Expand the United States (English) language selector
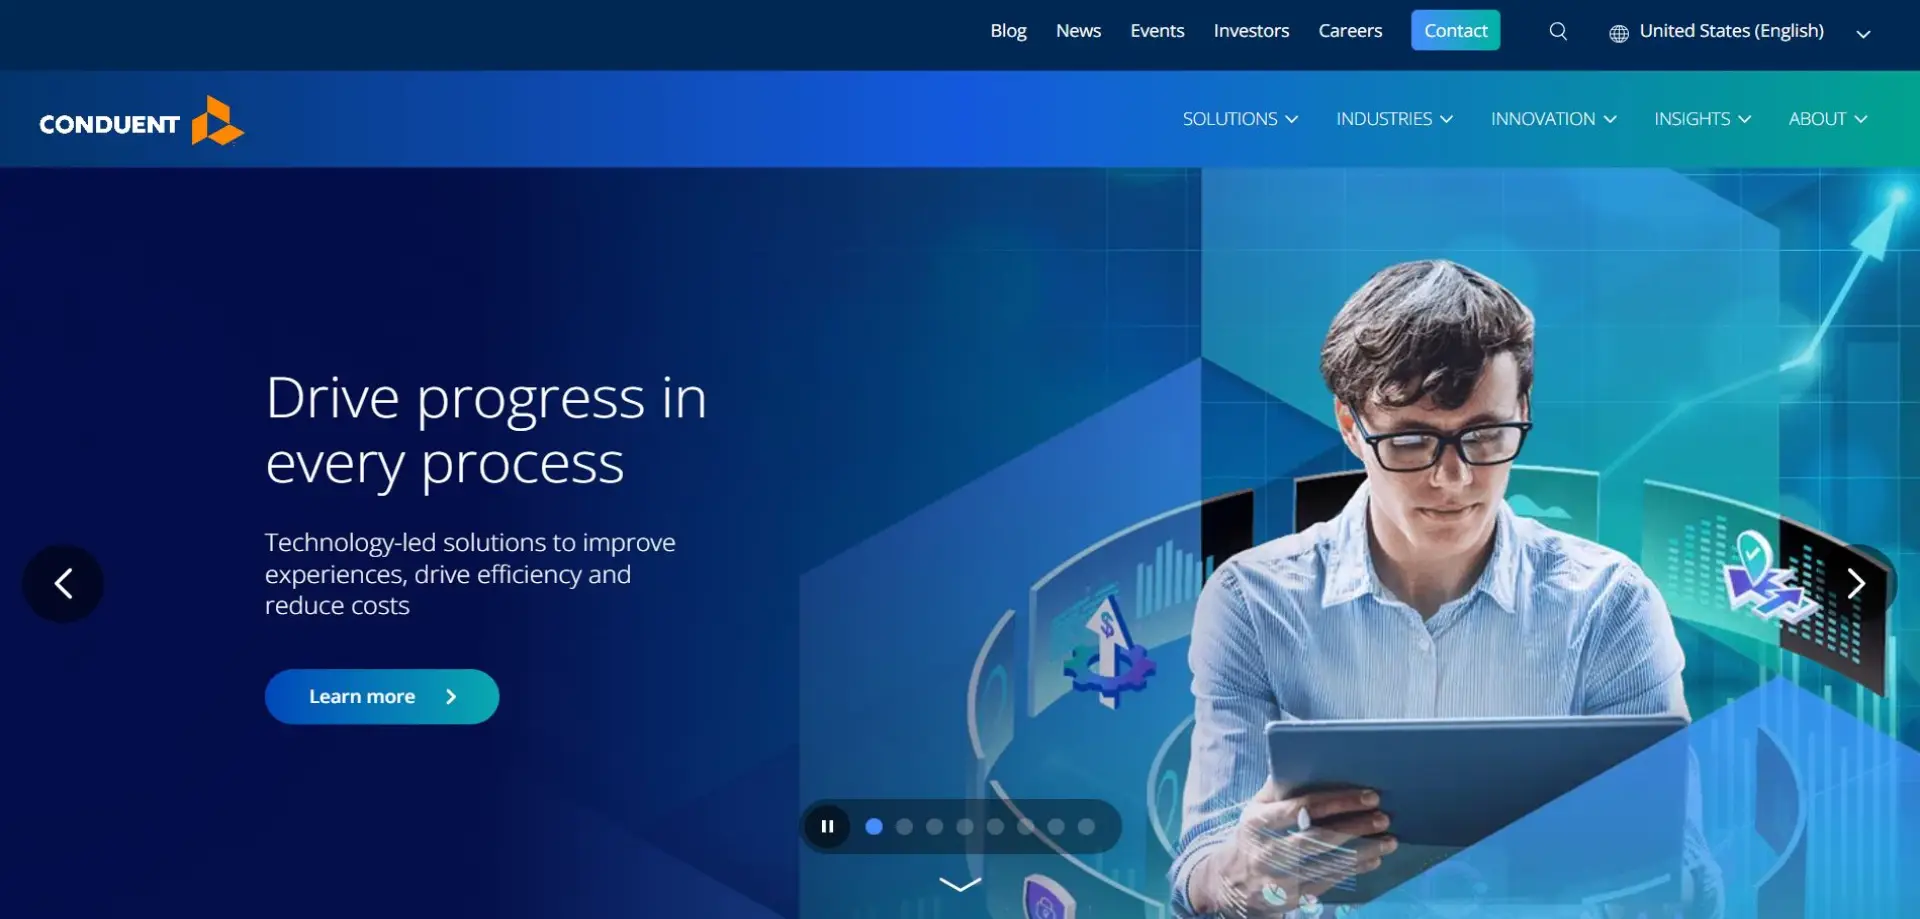 tap(1733, 31)
